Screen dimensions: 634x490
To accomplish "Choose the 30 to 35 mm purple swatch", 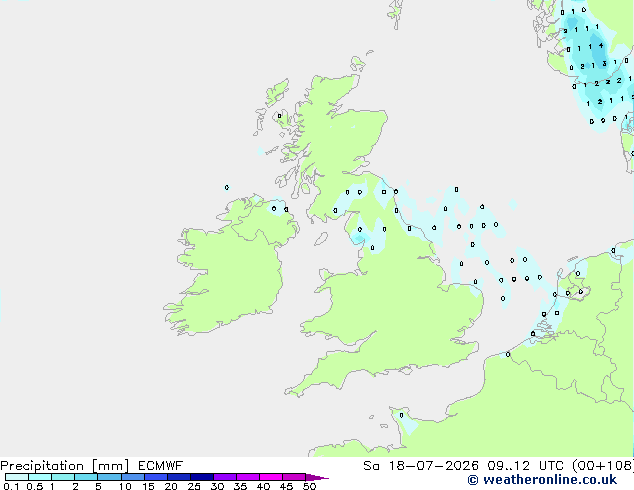I will (225, 477).
